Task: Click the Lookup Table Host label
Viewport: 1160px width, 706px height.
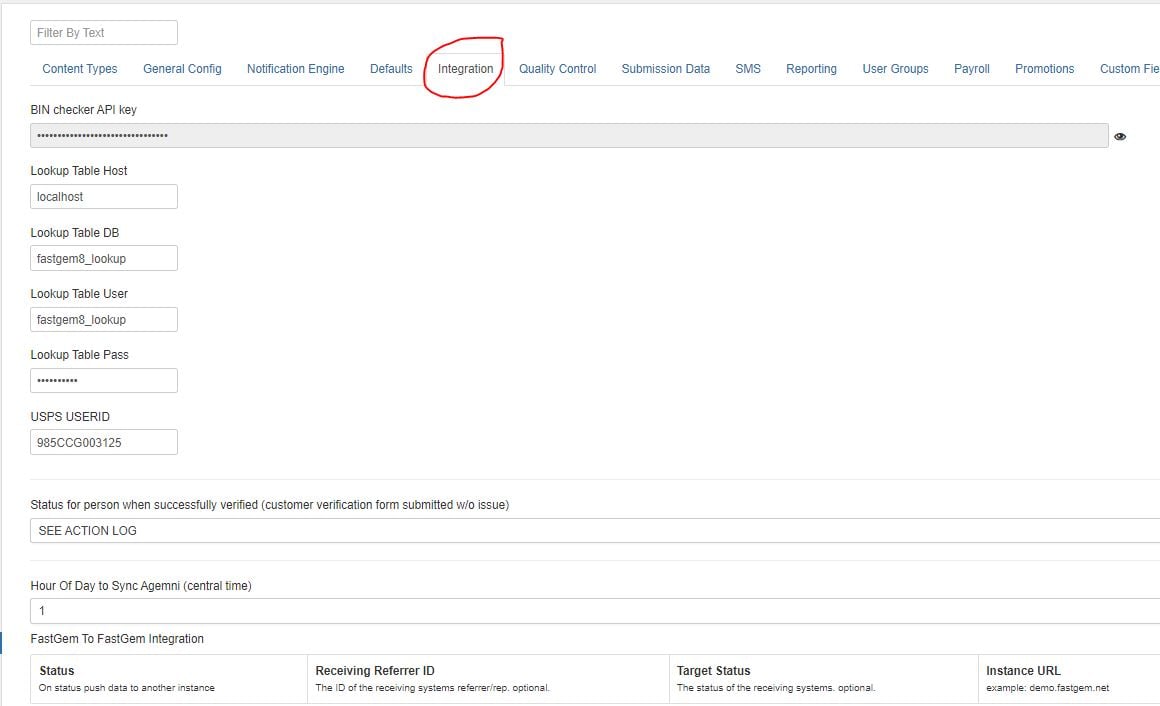Action: tap(79, 171)
